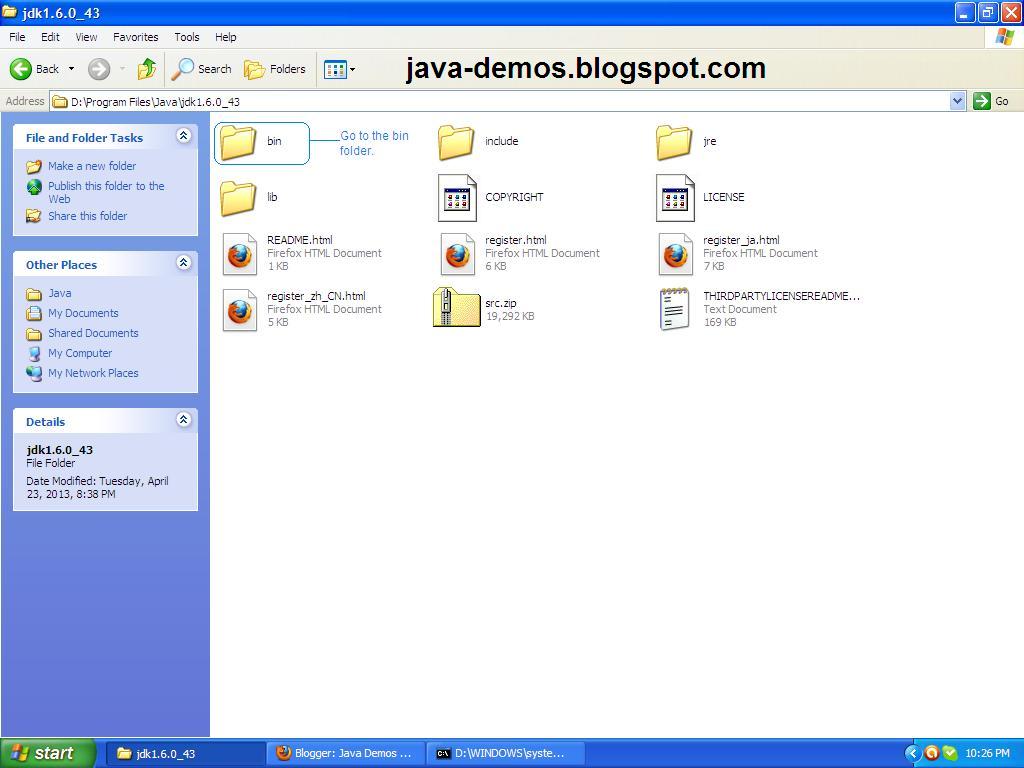Open the COPYRIGHT file
Screen dimensions: 1024x768
tap(457, 197)
